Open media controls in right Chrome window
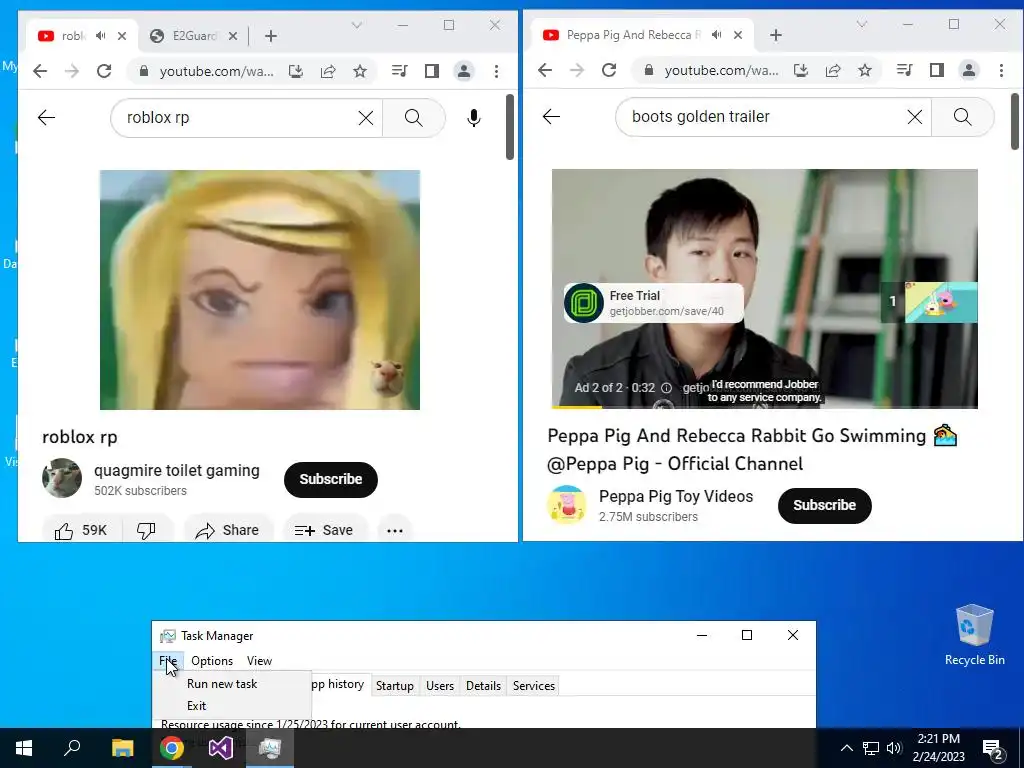 pos(904,70)
